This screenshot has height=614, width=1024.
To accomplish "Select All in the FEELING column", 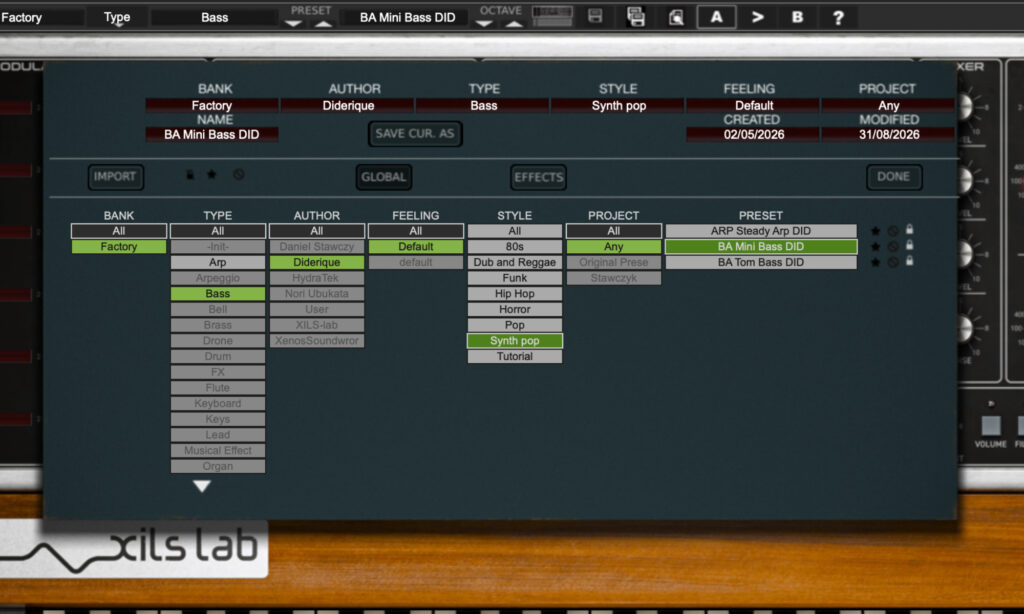I will (x=415, y=231).
